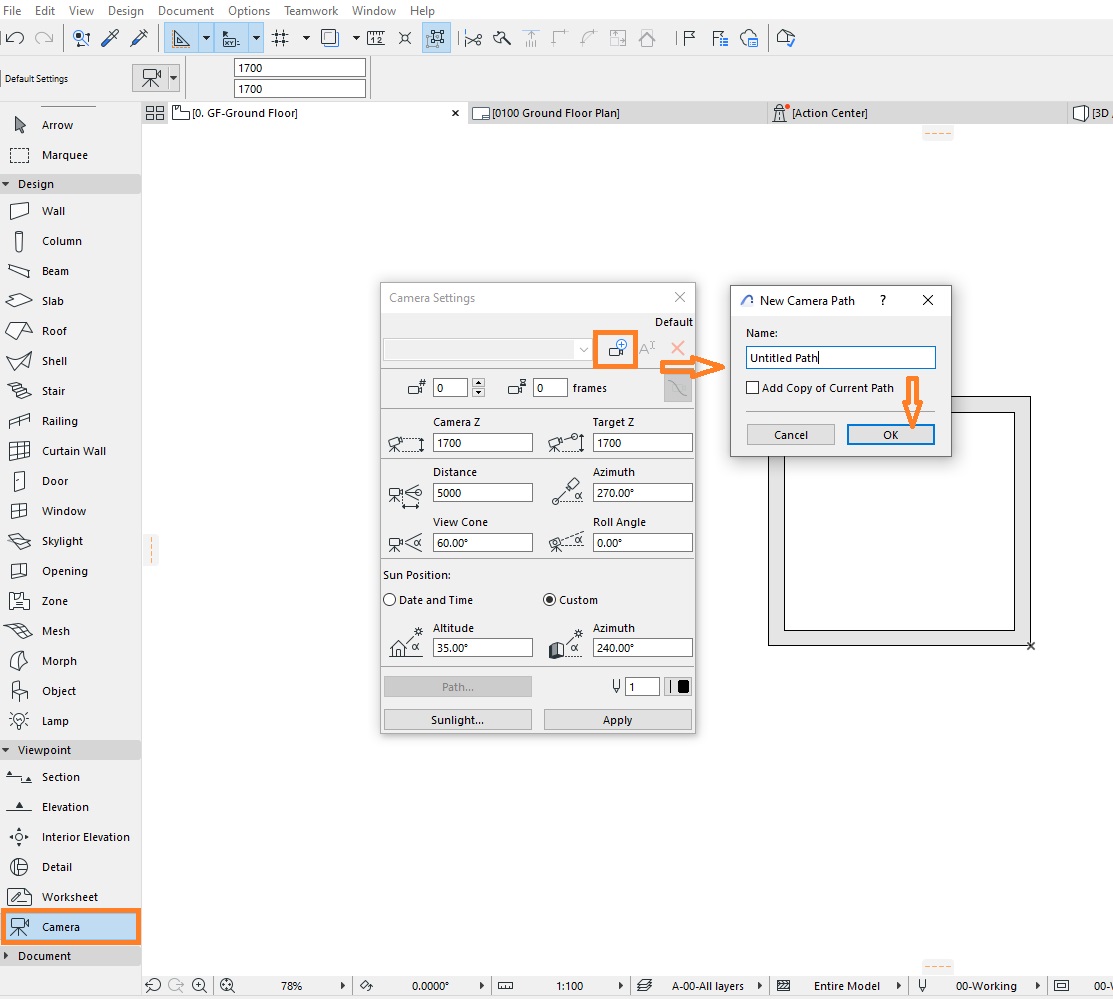Click the New Camera Path icon in Camera Settings
Image resolution: width=1113 pixels, height=999 pixels.
click(615, 350)
